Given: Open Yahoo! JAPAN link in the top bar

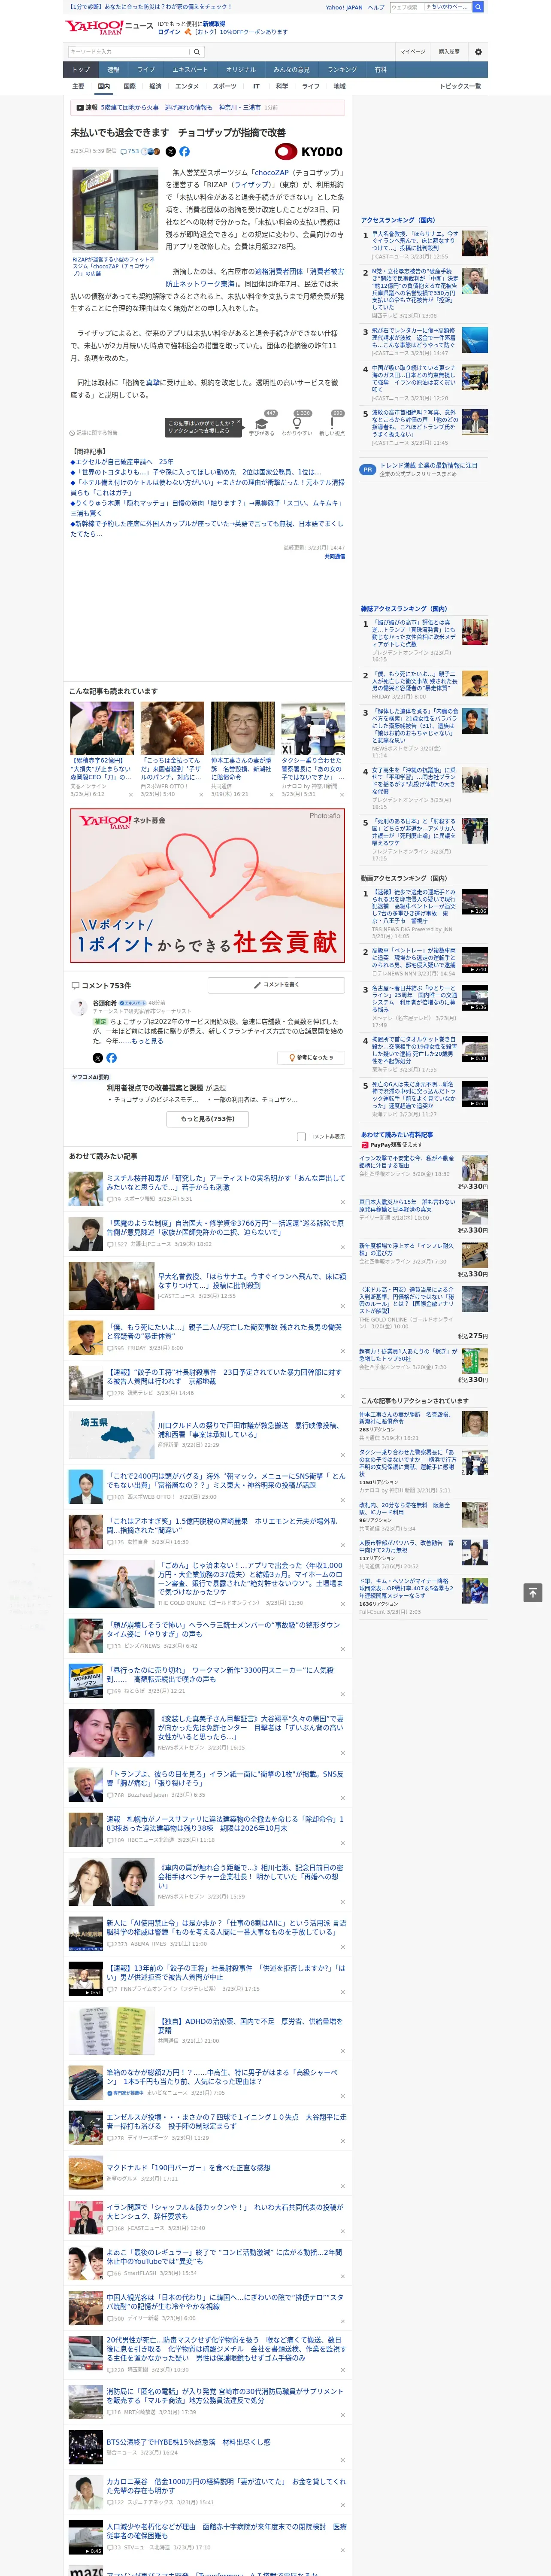Looking at the screenshot, I should [x=344, y=7].
